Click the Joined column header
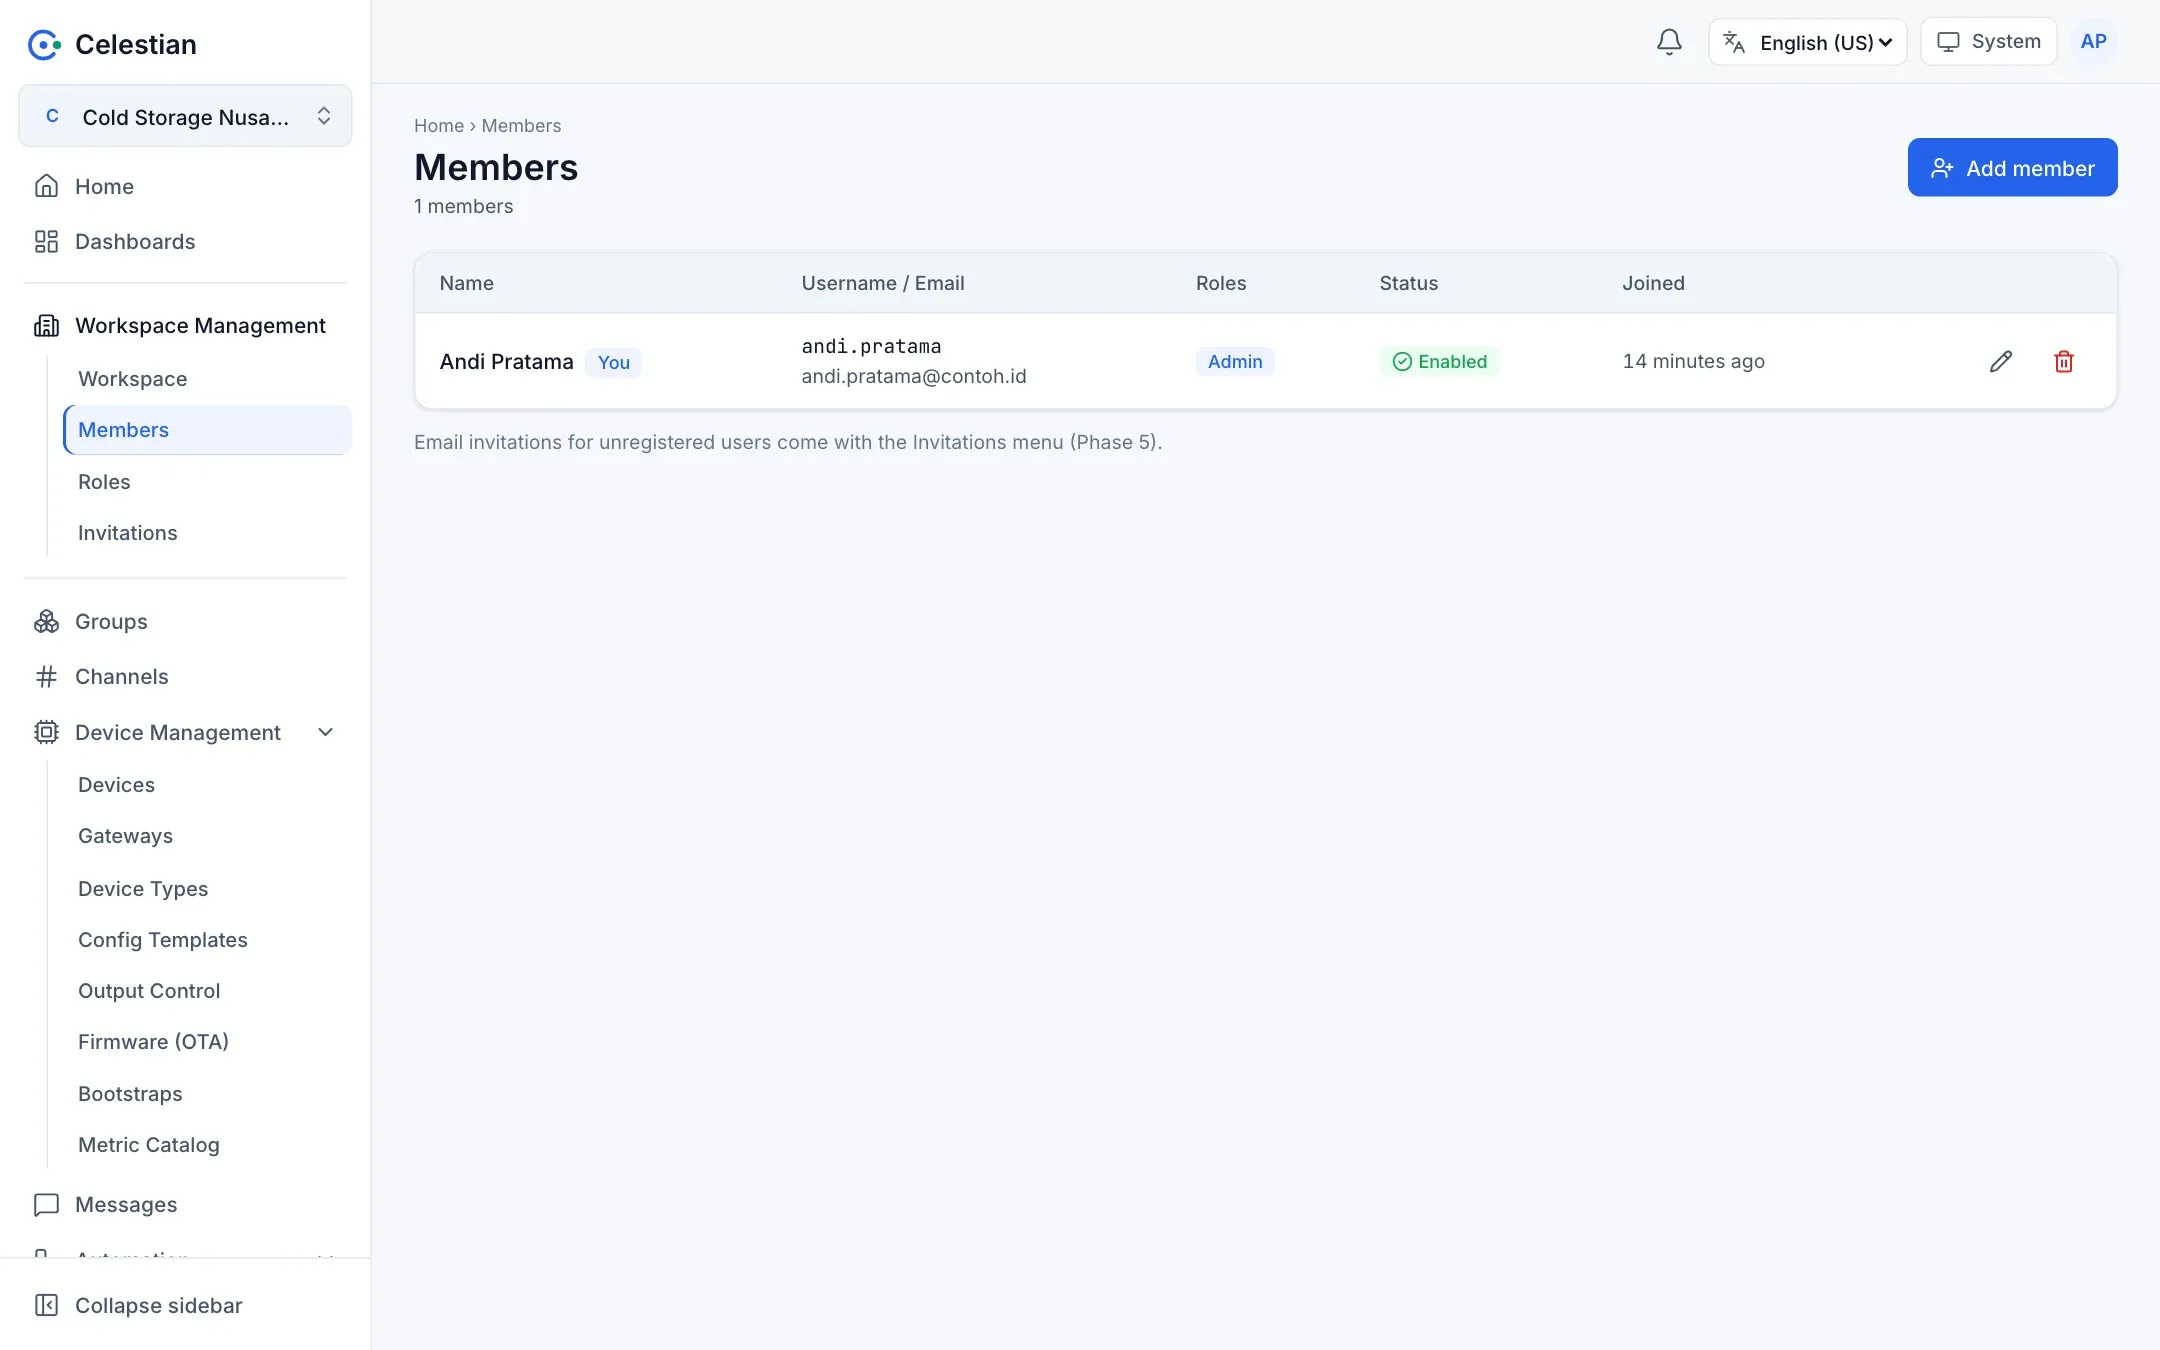Screen dimensions: 2160x1350 [x=1653, y=283]
